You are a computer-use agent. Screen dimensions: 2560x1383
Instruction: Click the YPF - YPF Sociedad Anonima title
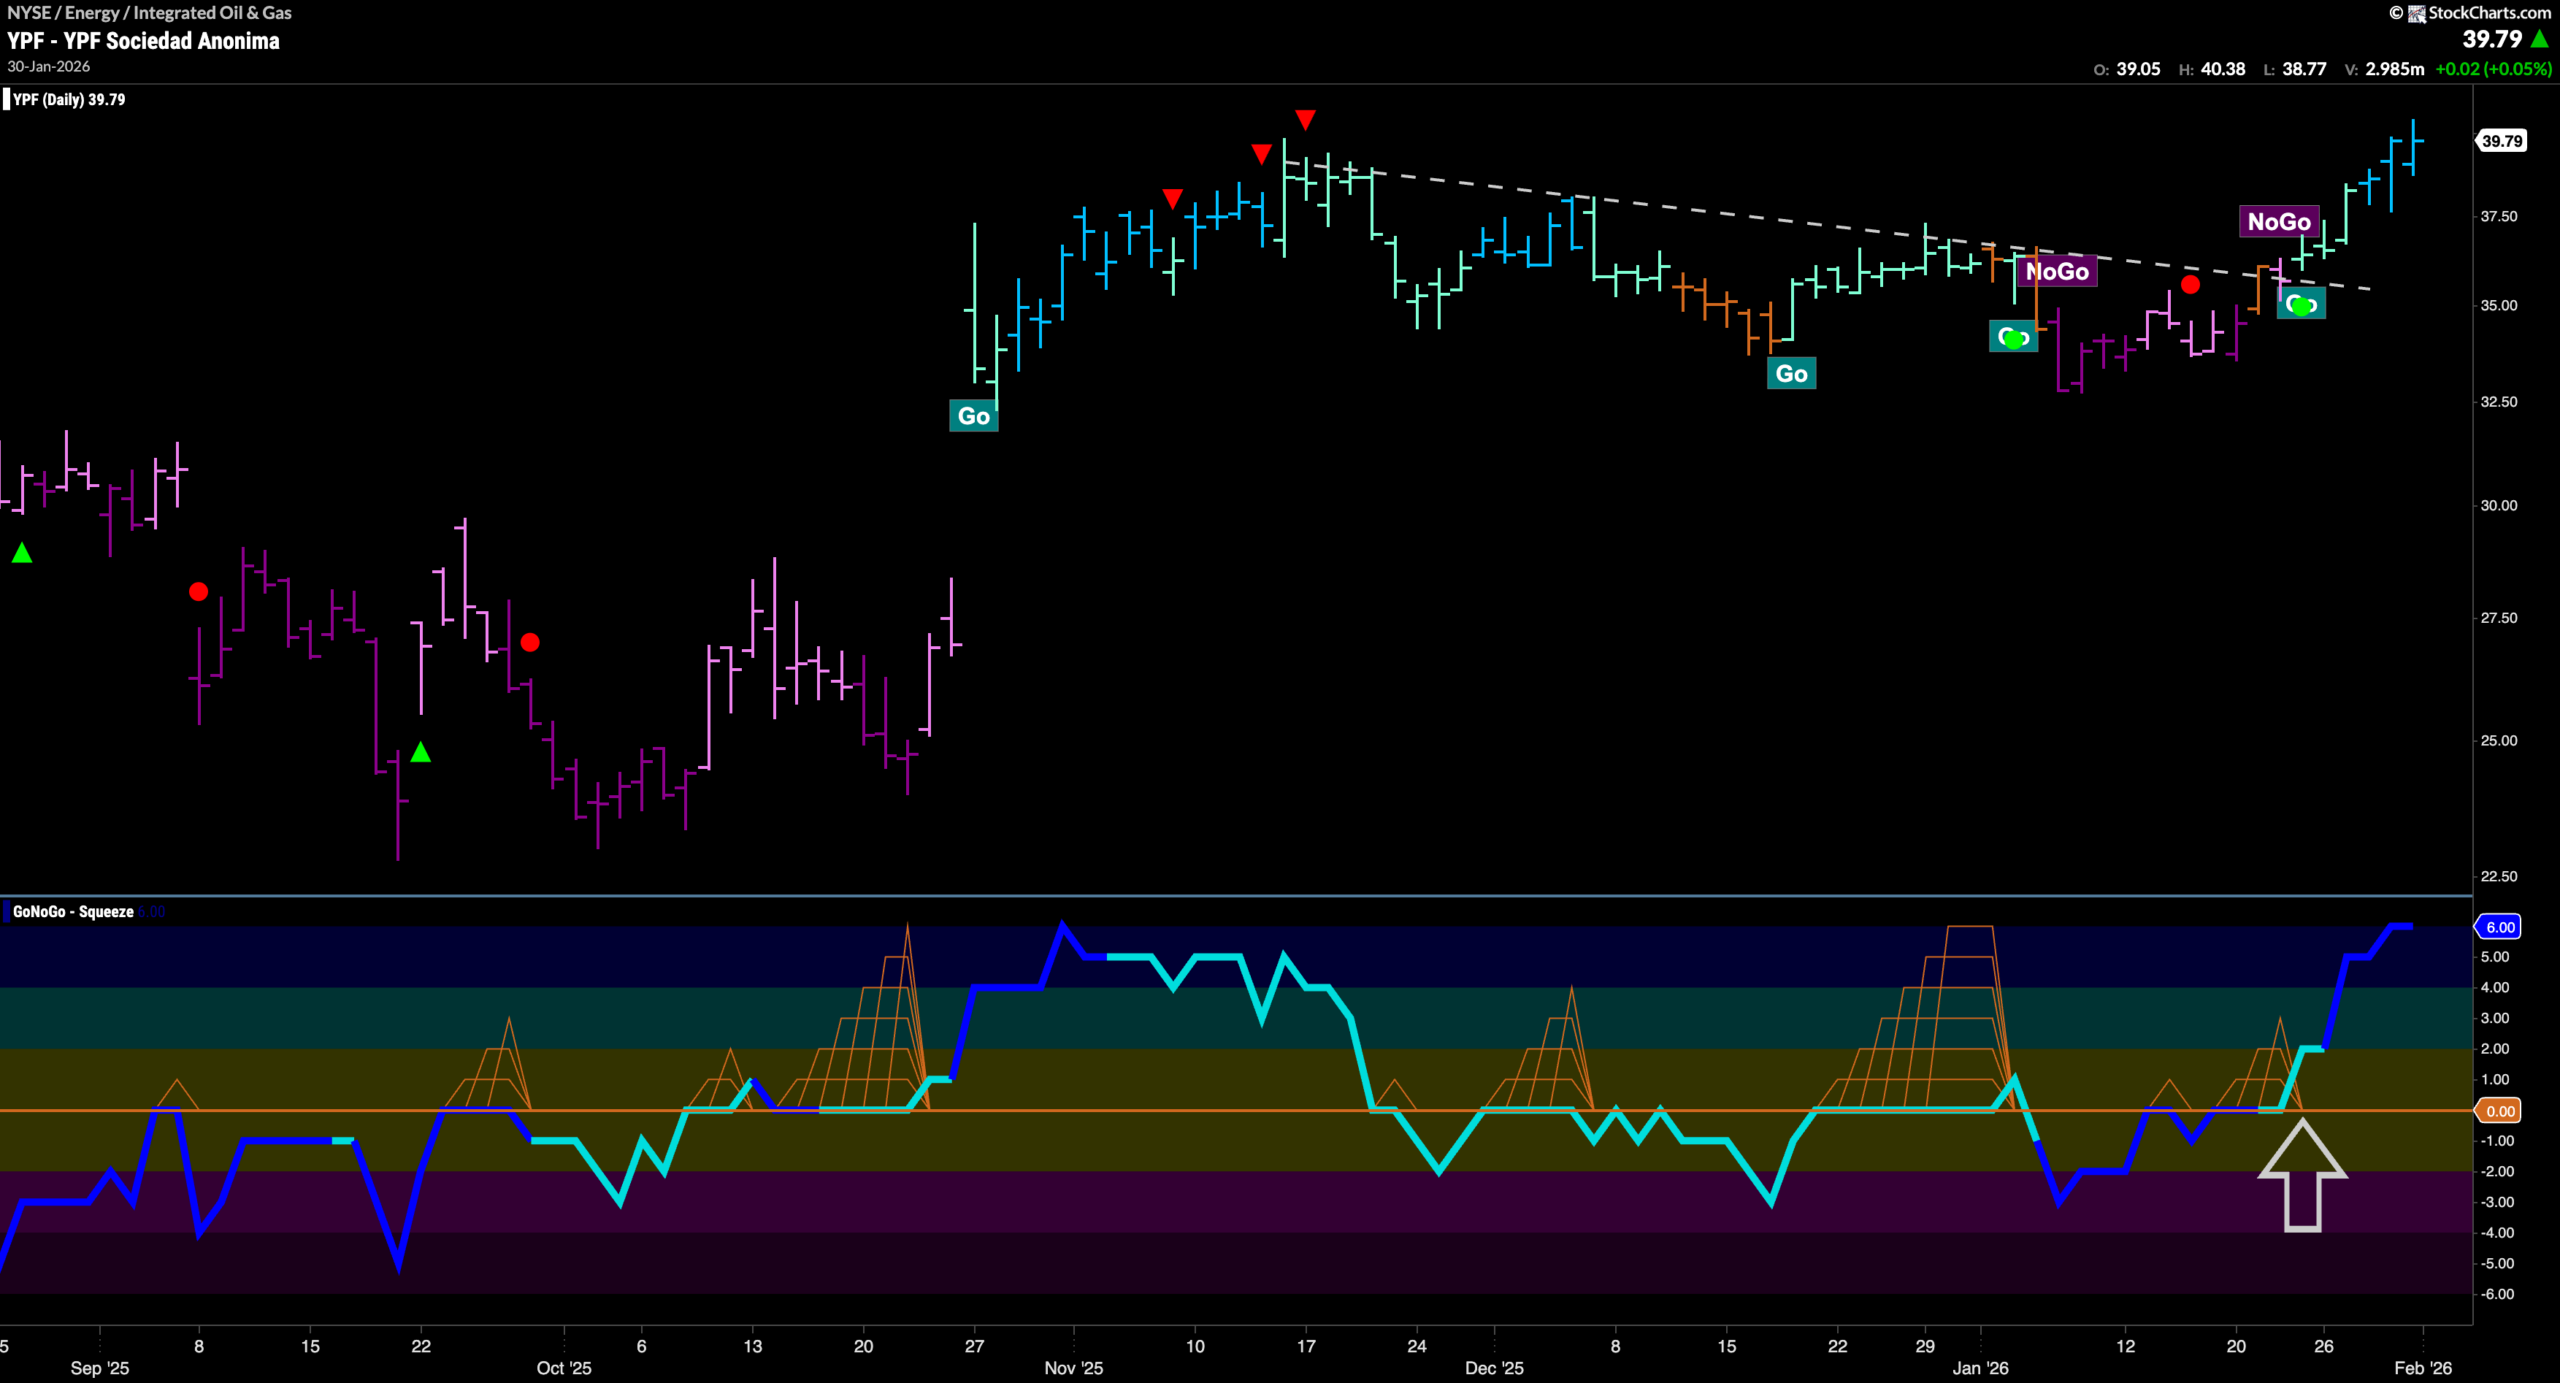143,41
